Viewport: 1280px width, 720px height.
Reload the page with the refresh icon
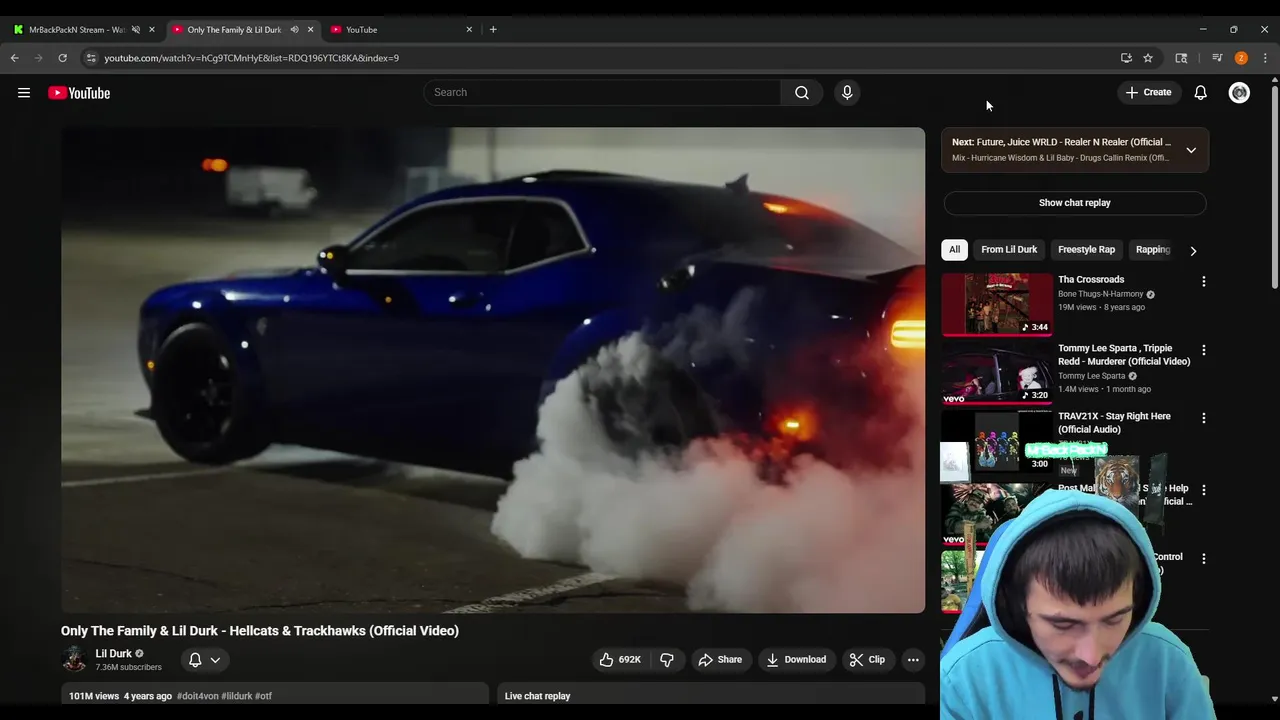[x=63, y=58]
